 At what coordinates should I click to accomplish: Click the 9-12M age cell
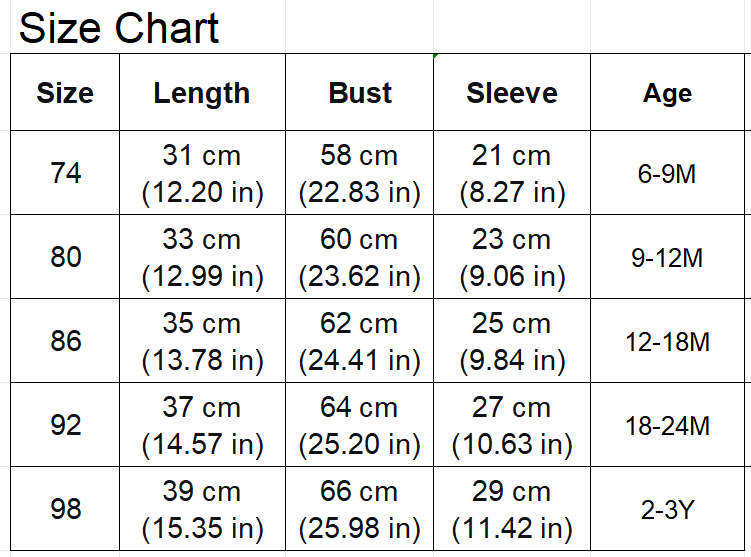pyautogui.click(x=667, y=257)
